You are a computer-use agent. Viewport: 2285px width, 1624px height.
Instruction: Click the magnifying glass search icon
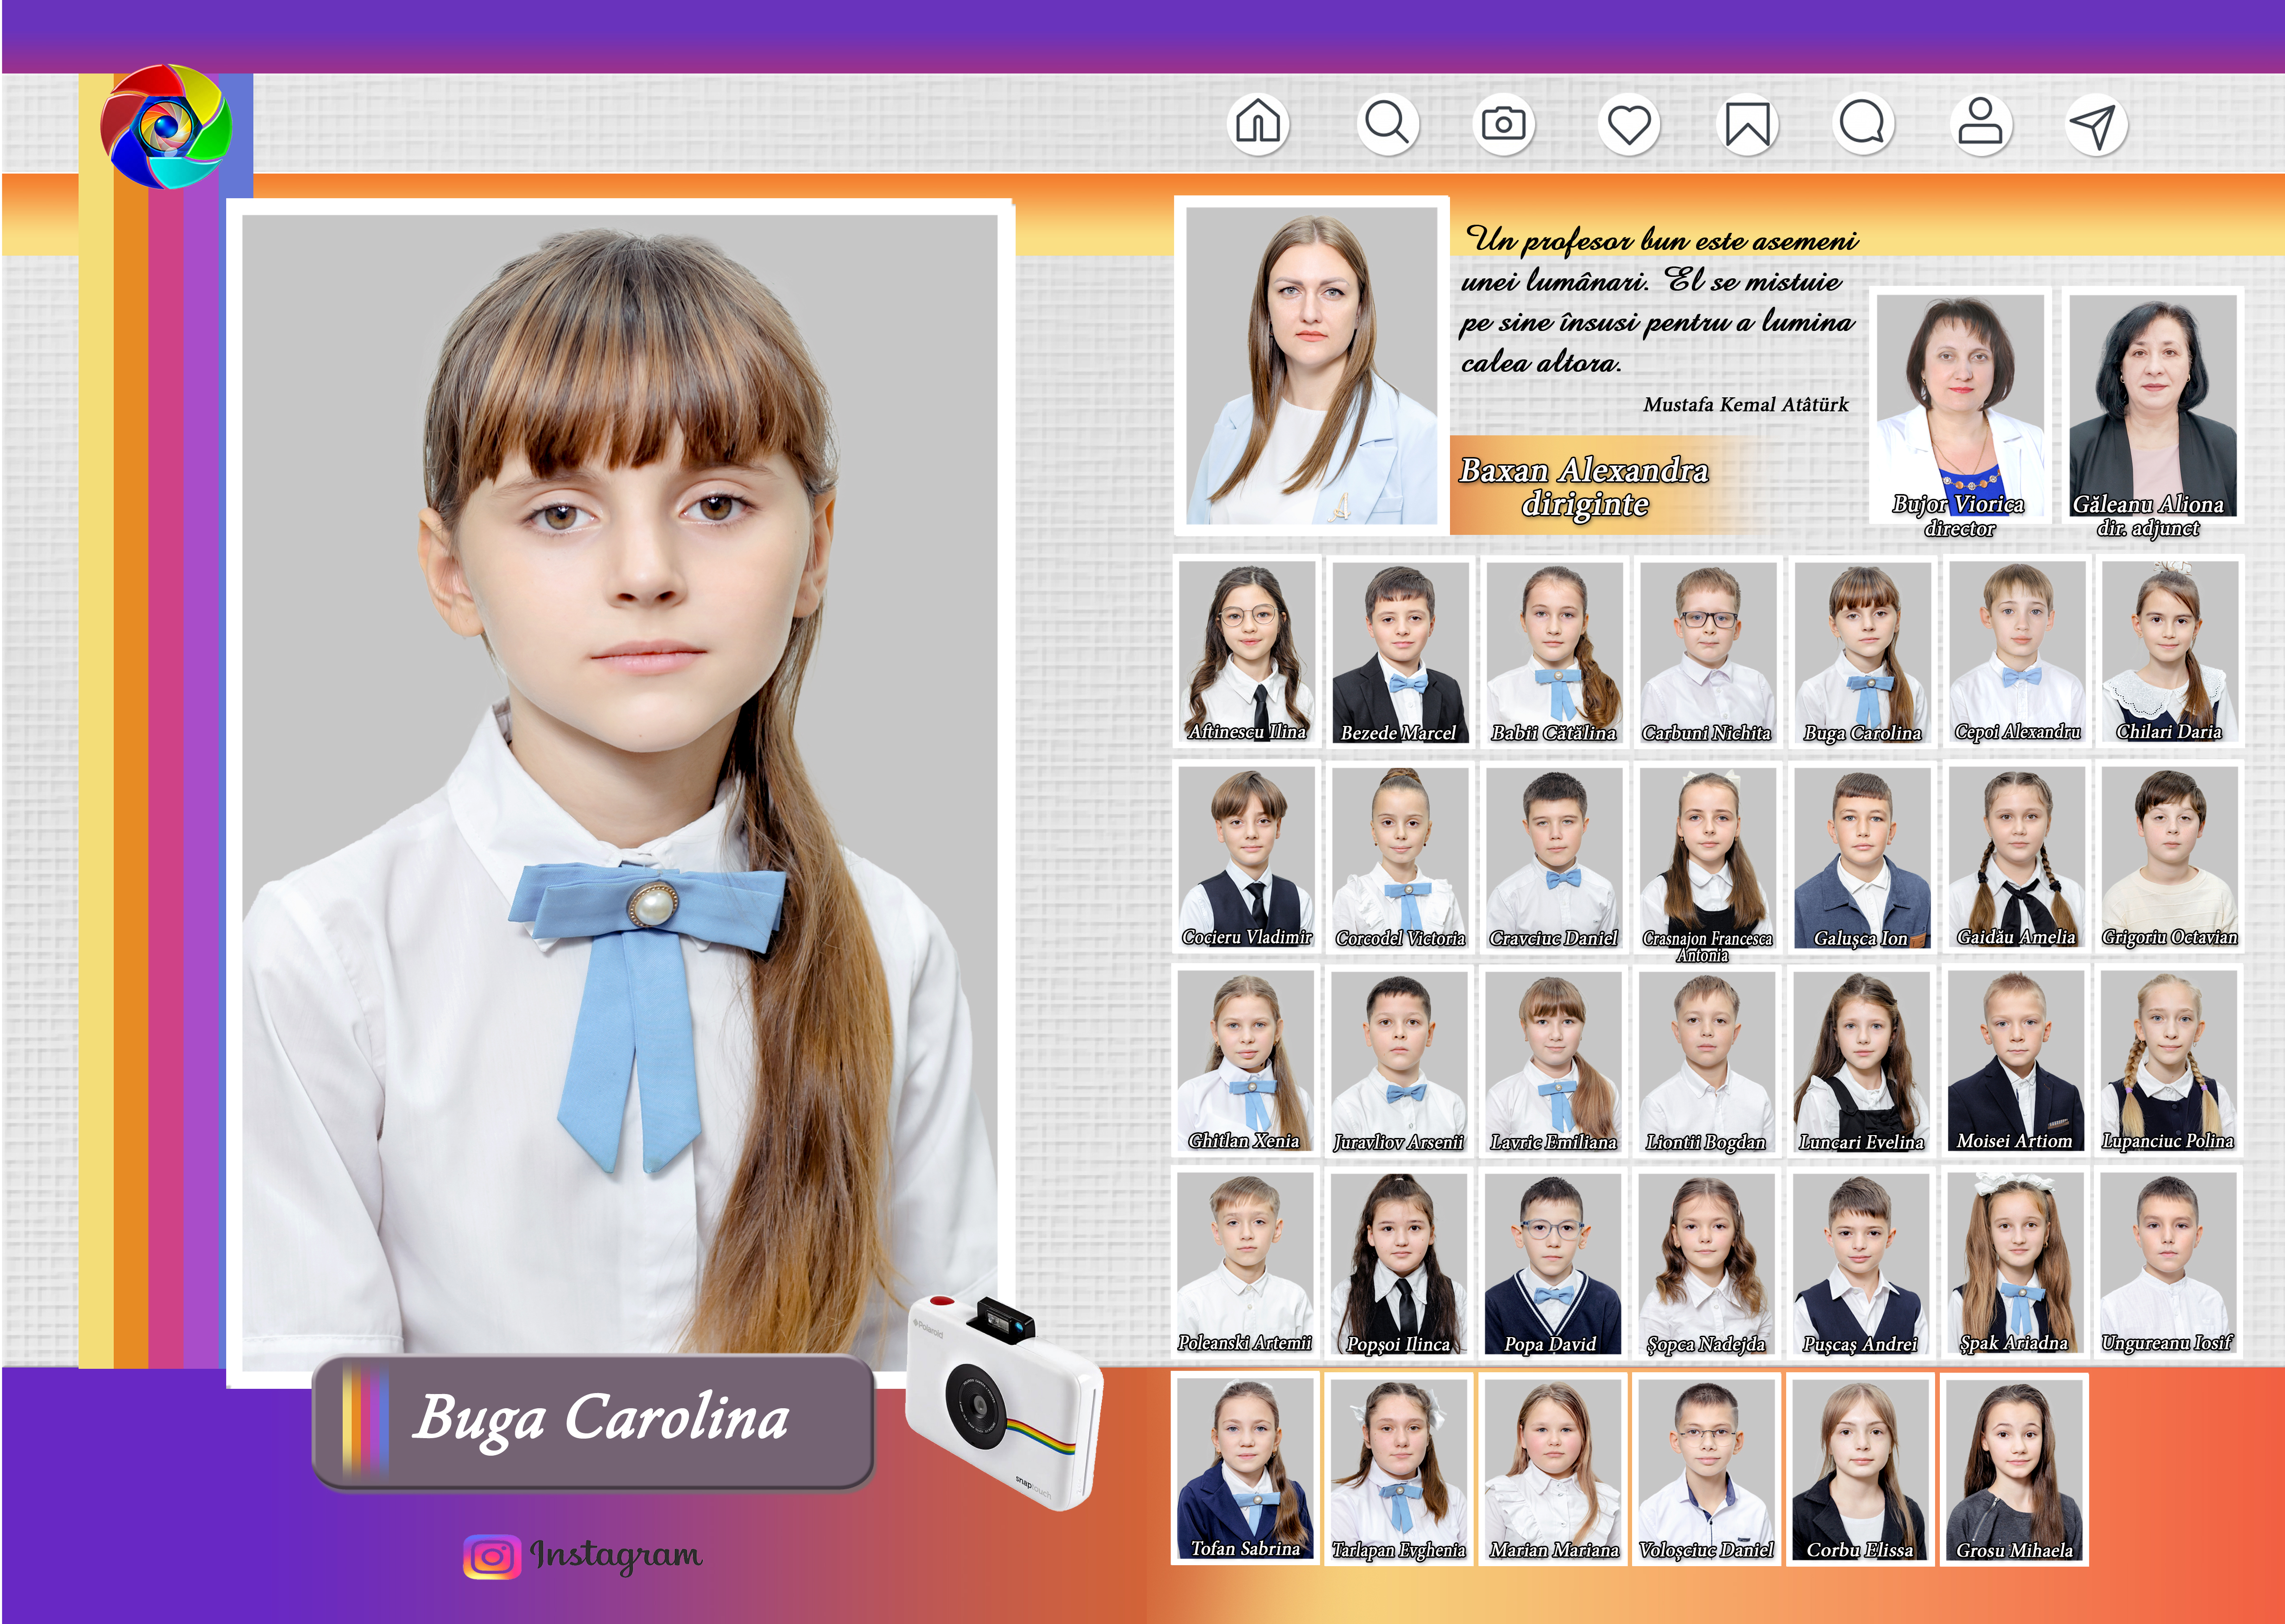[x=1387, y=124]
